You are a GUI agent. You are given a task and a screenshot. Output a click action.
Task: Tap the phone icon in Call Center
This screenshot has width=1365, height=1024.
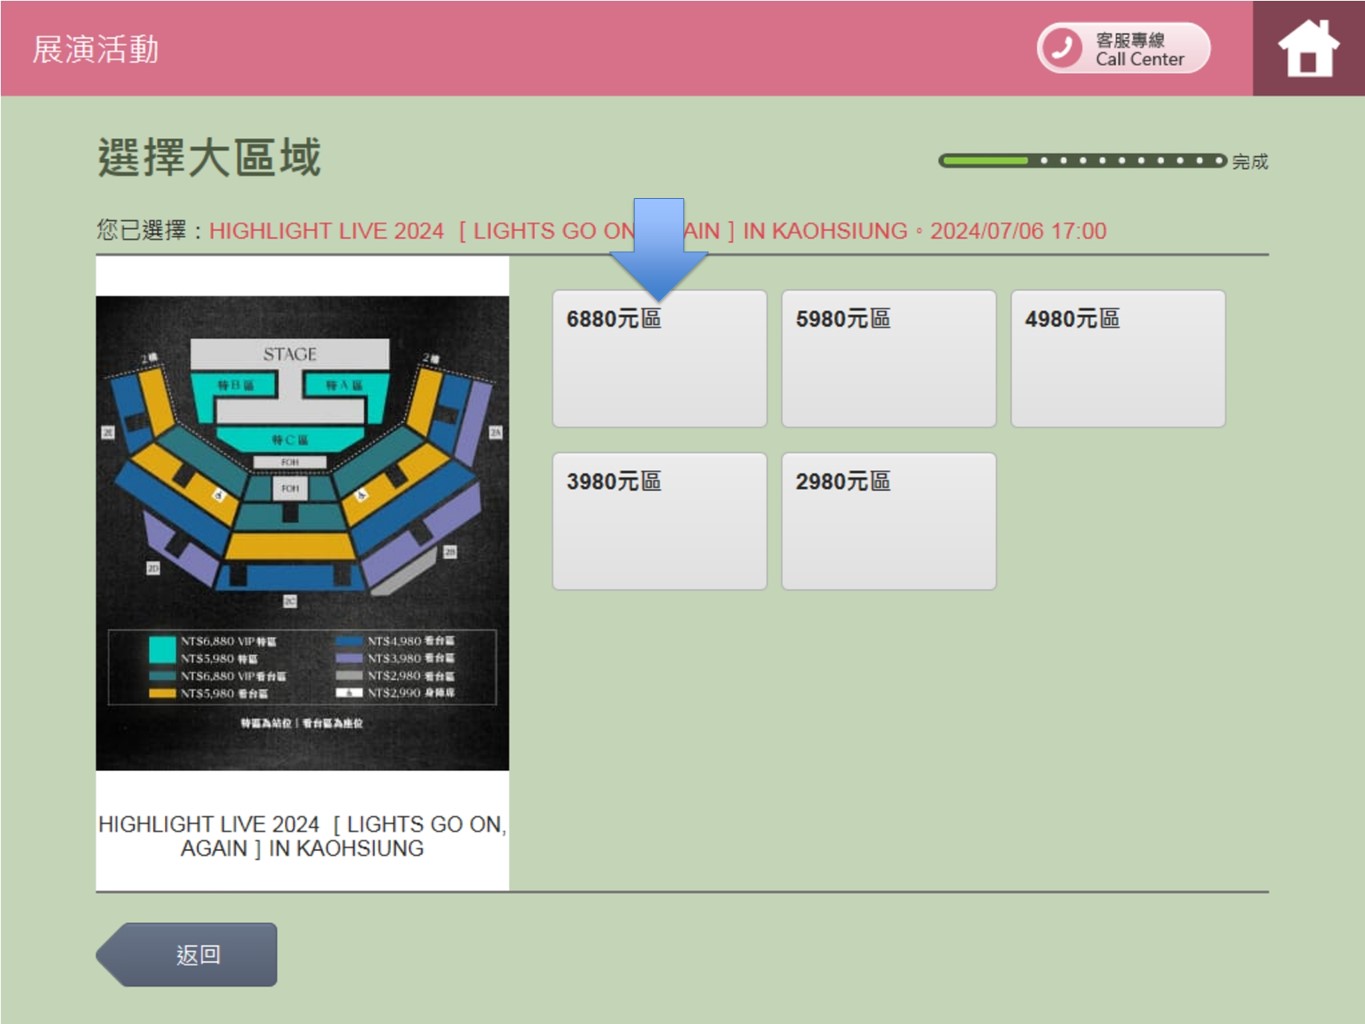click(1063, 48)
